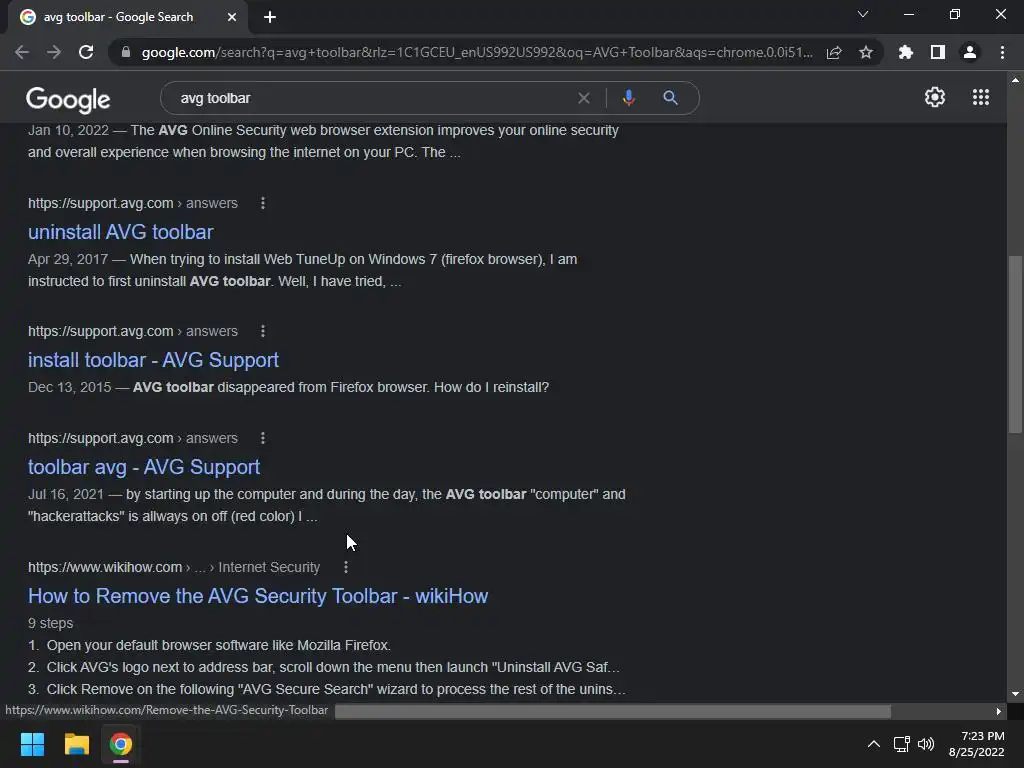Open toolbar avg - AVG Support link

144,467
